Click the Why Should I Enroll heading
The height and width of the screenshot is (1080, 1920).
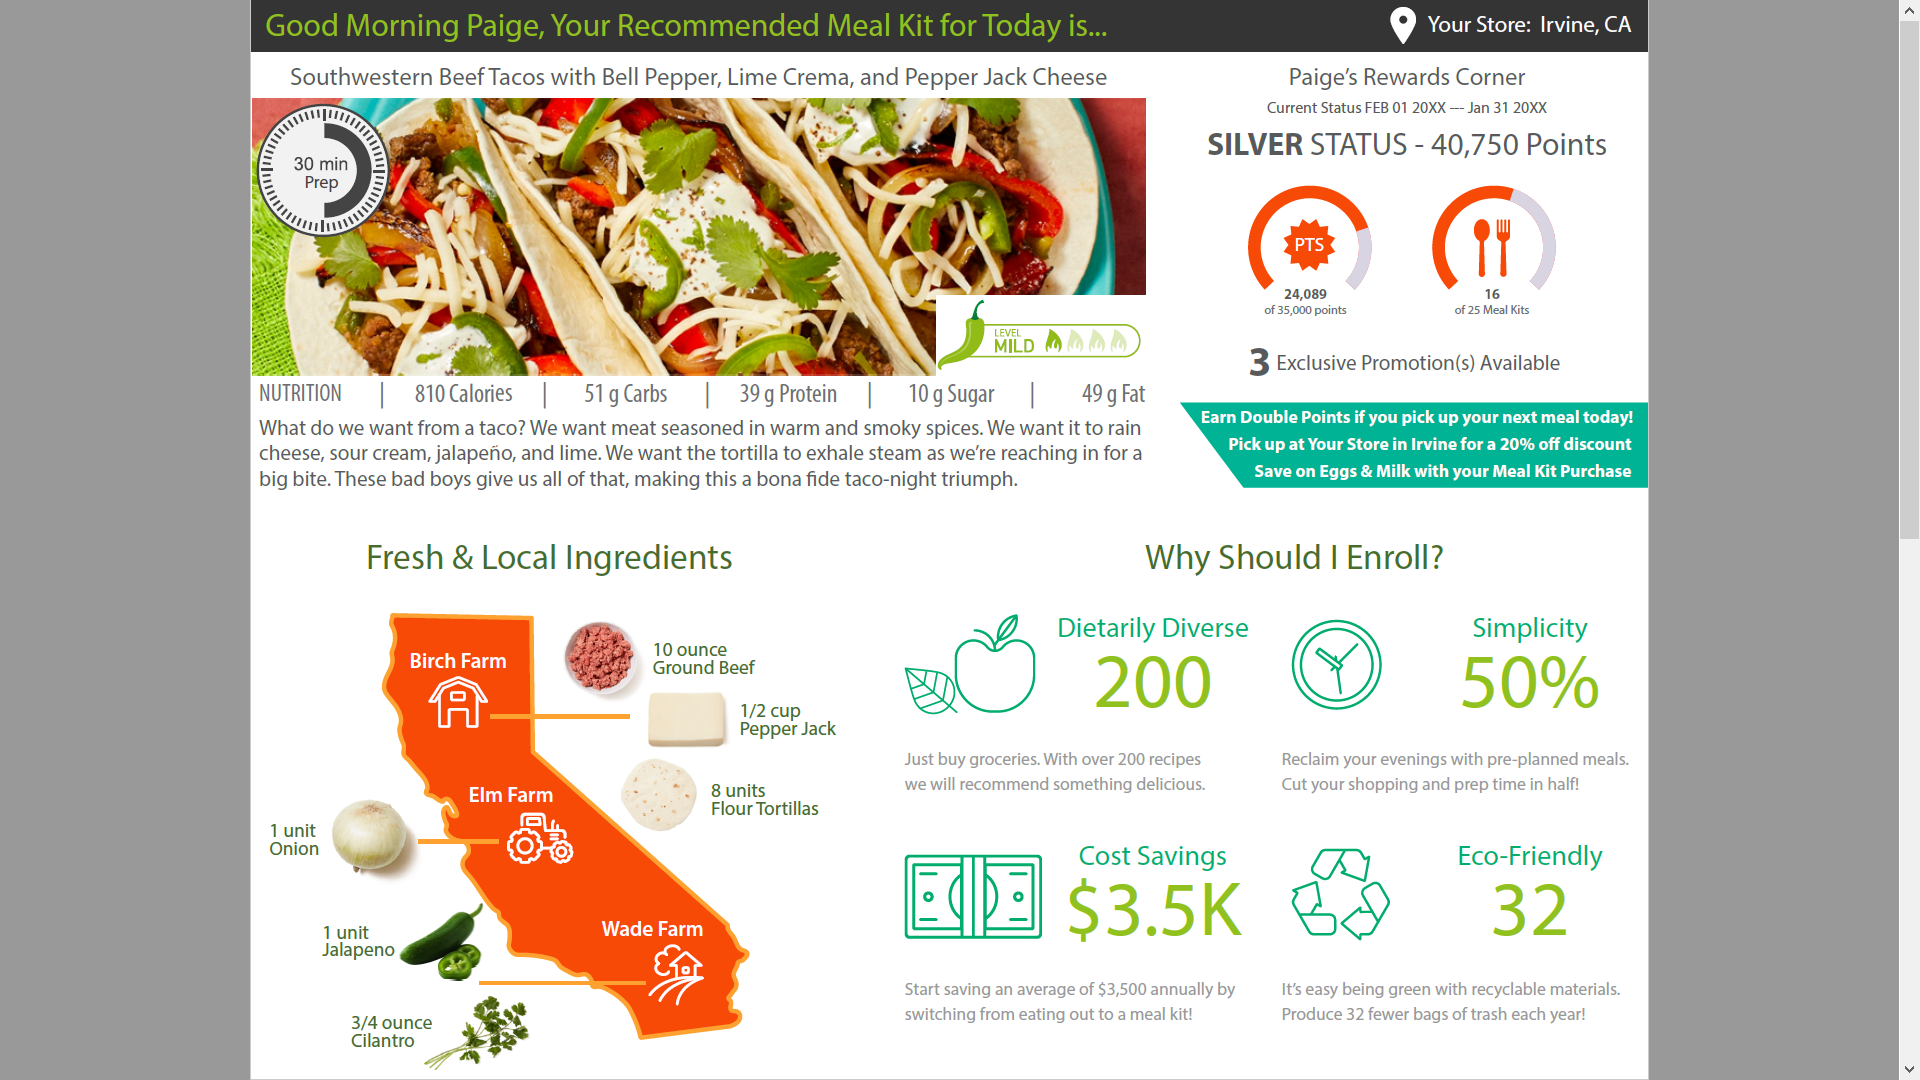point(1294,557)
